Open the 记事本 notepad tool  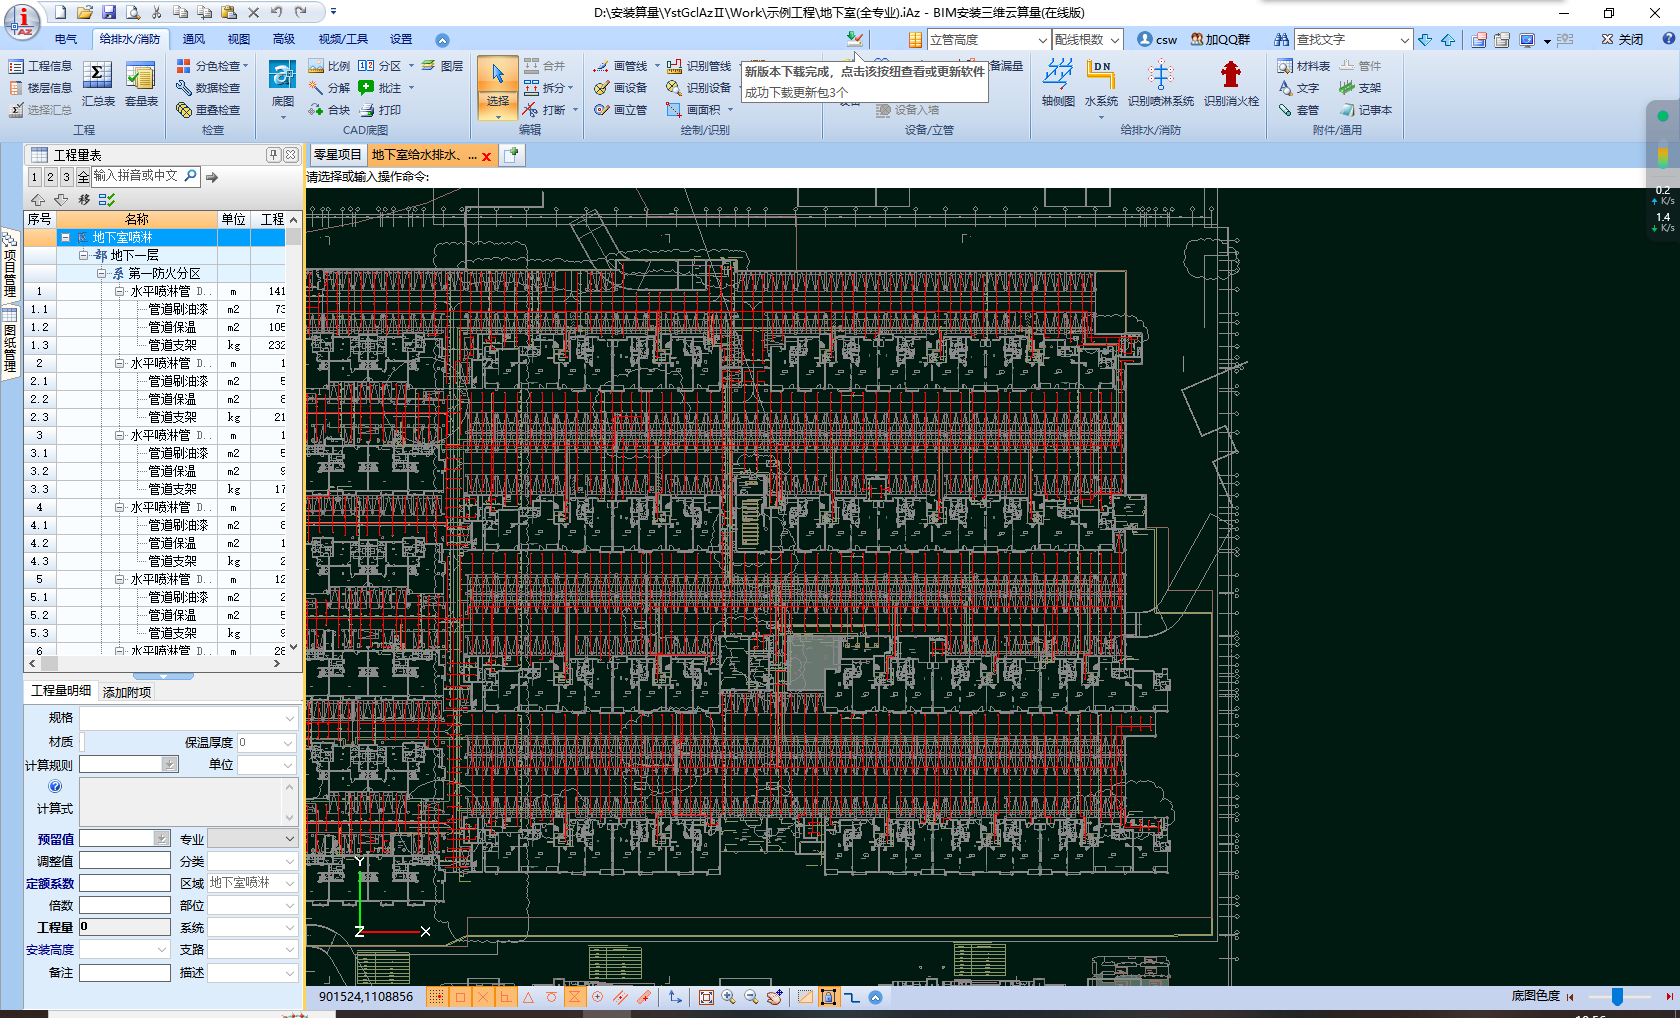pos(1366,110)
